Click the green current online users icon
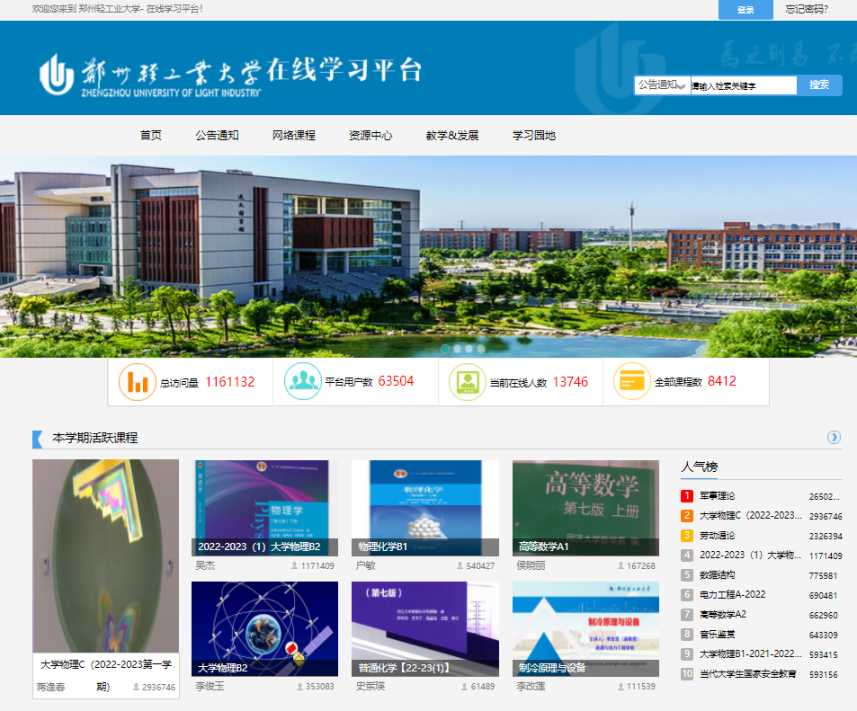857x711 pixels. 467,382
